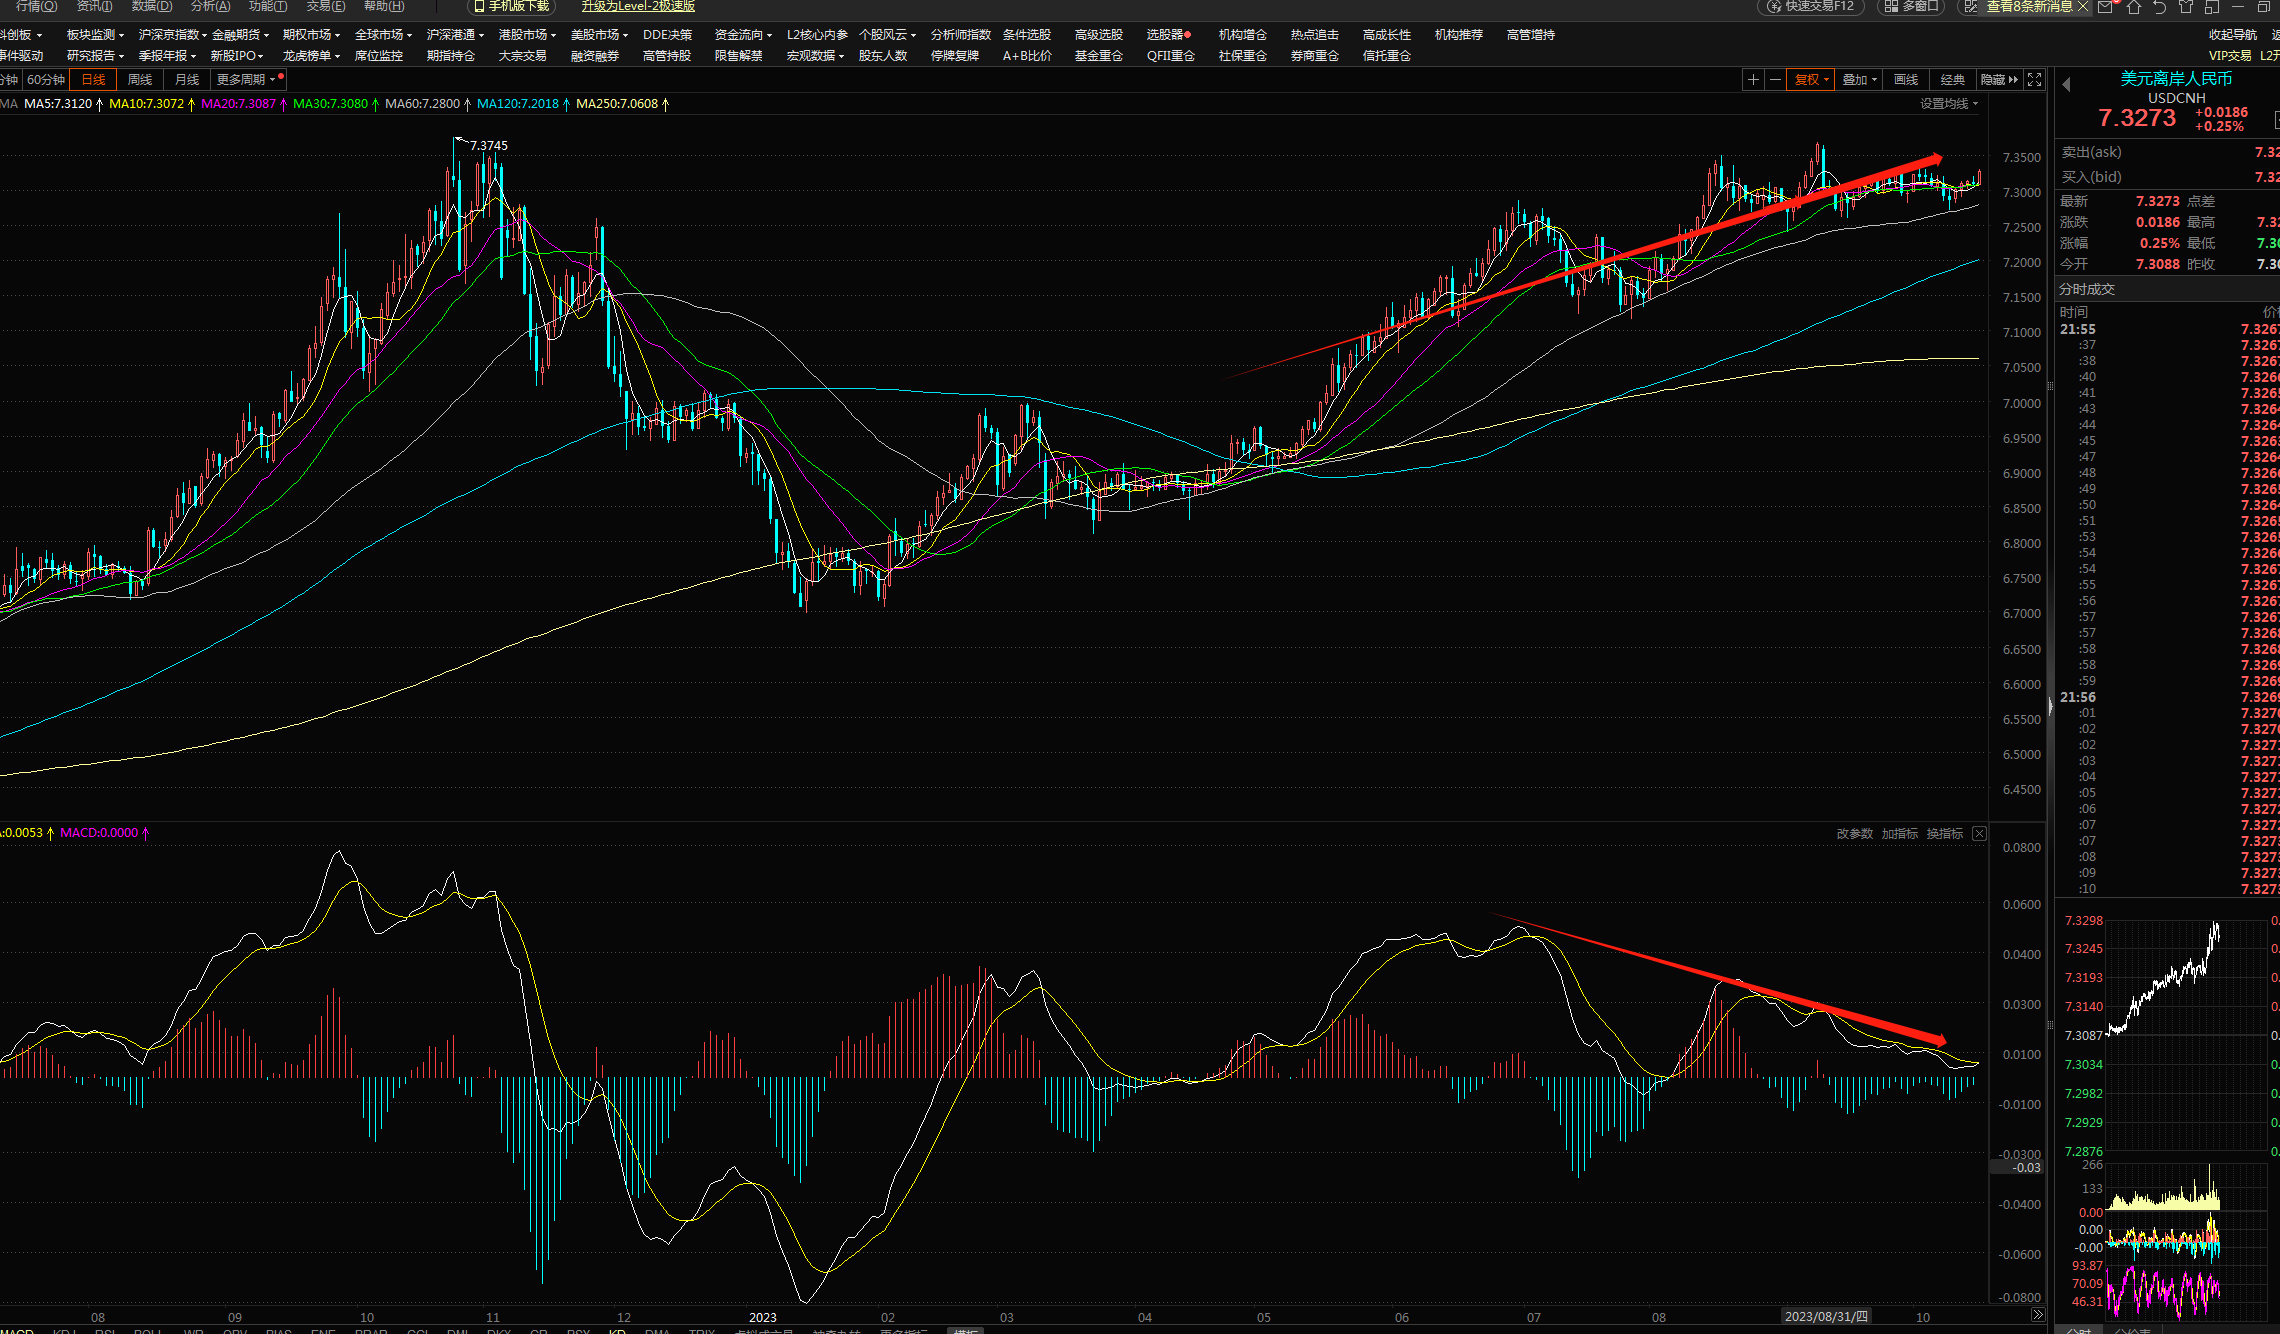Click the MA20 magenta legend label
This screenshot has width=2280, height=1334.
(238, 103)
